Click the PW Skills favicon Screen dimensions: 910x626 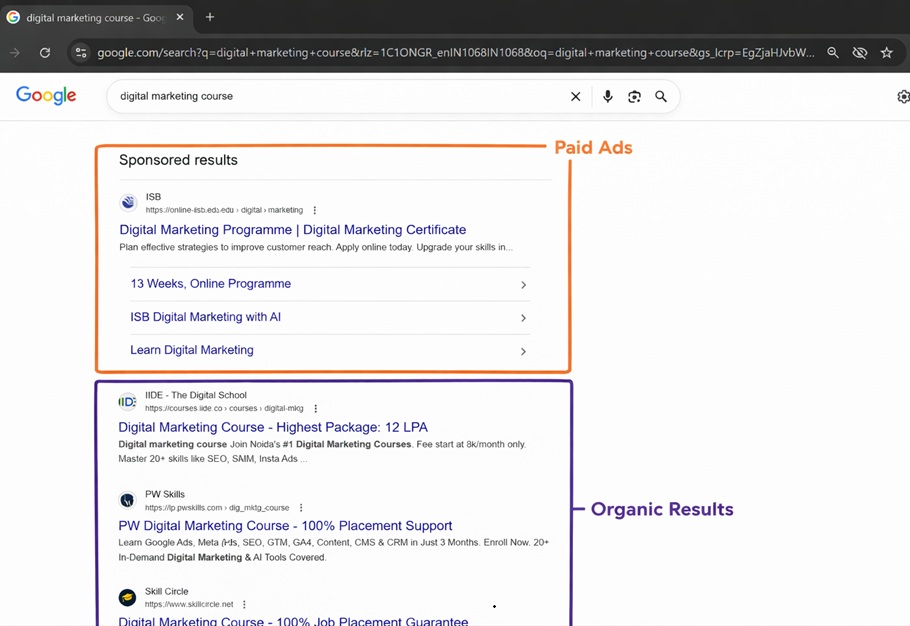(127, 500)
